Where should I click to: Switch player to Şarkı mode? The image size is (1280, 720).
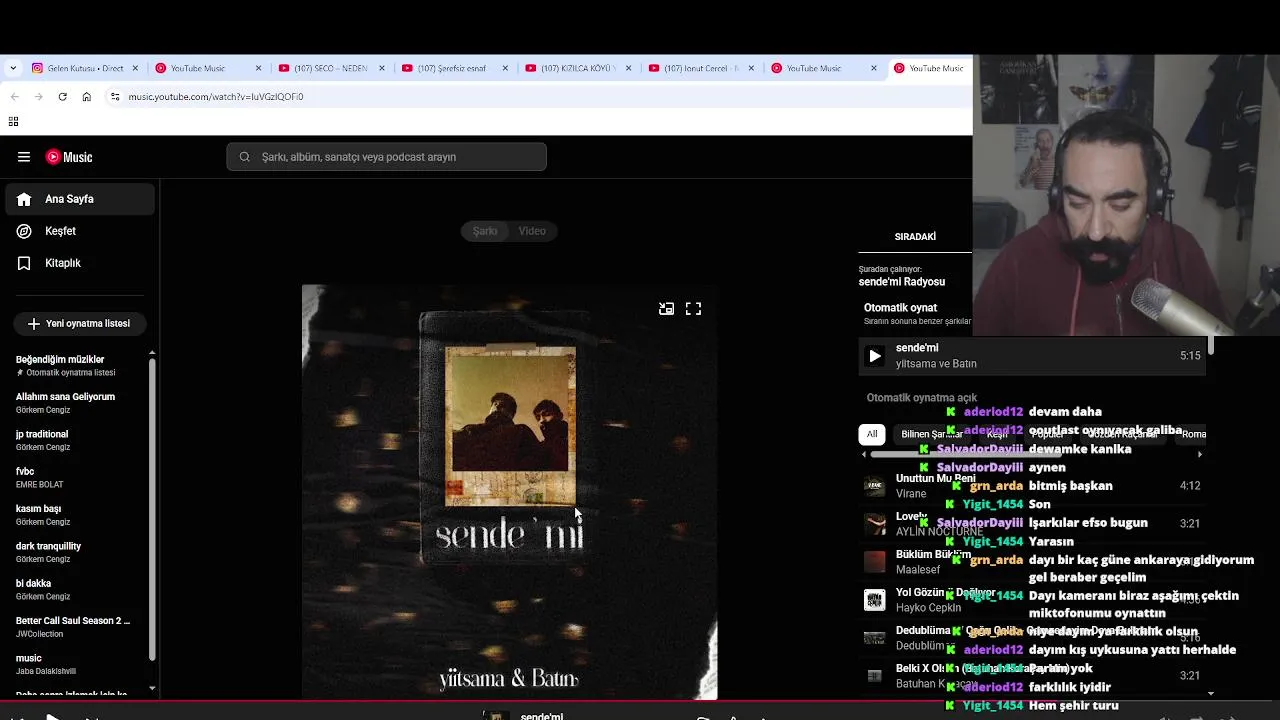485,231
